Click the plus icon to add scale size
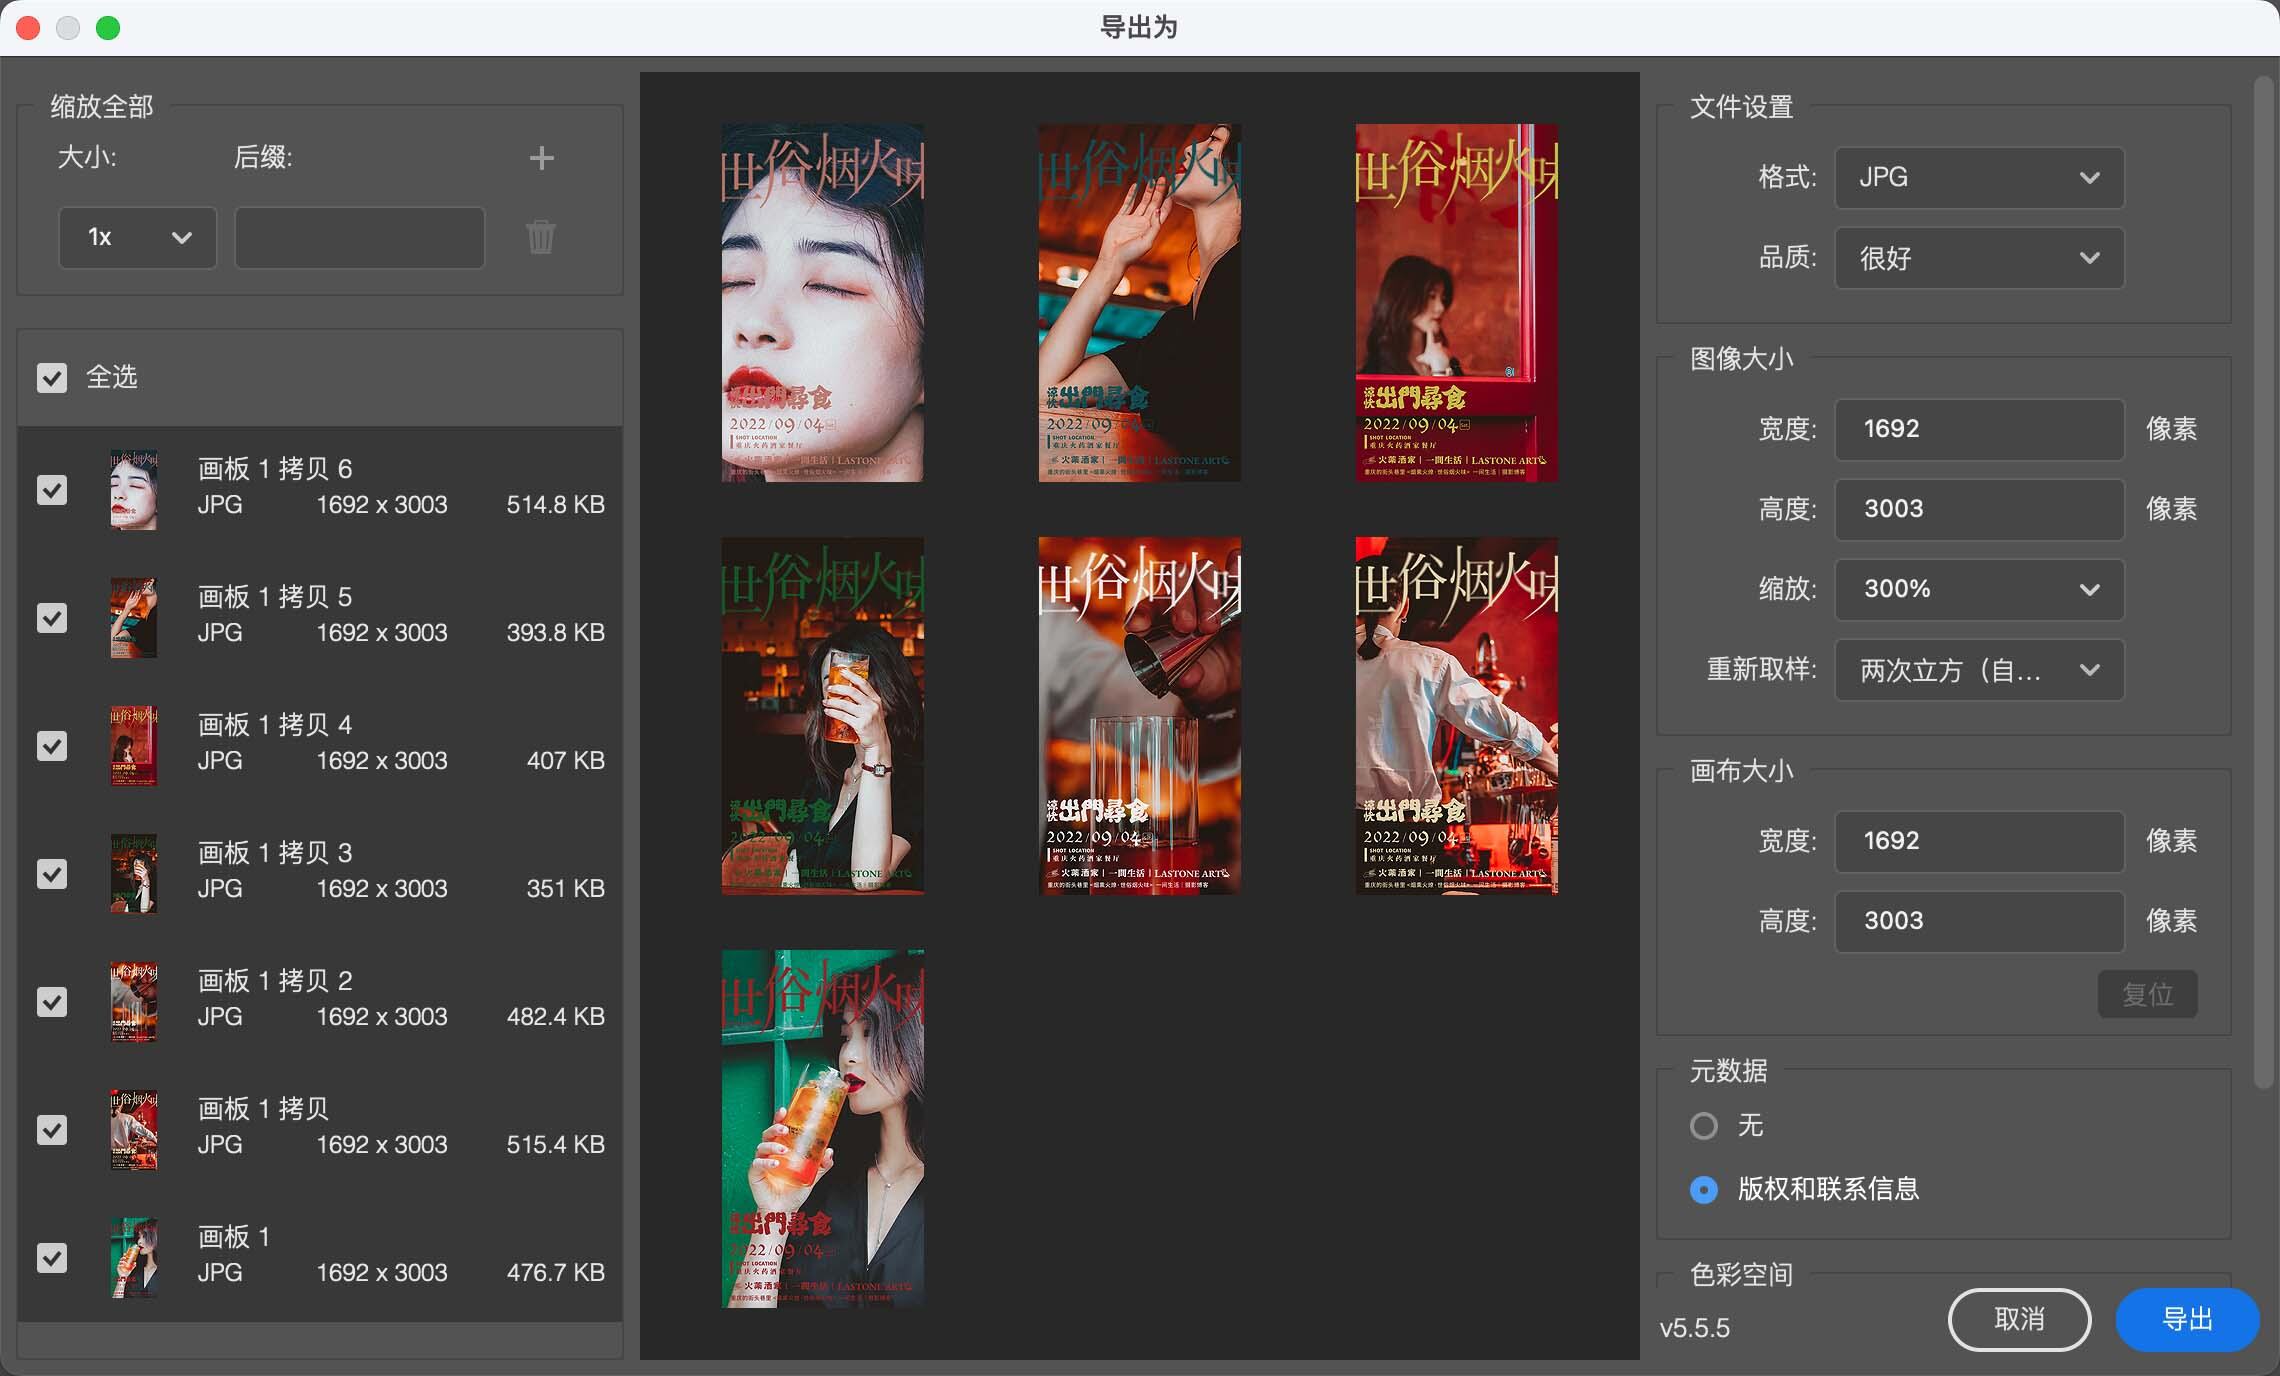This screenshot has height=1376, width=2280. pos(541,158)
